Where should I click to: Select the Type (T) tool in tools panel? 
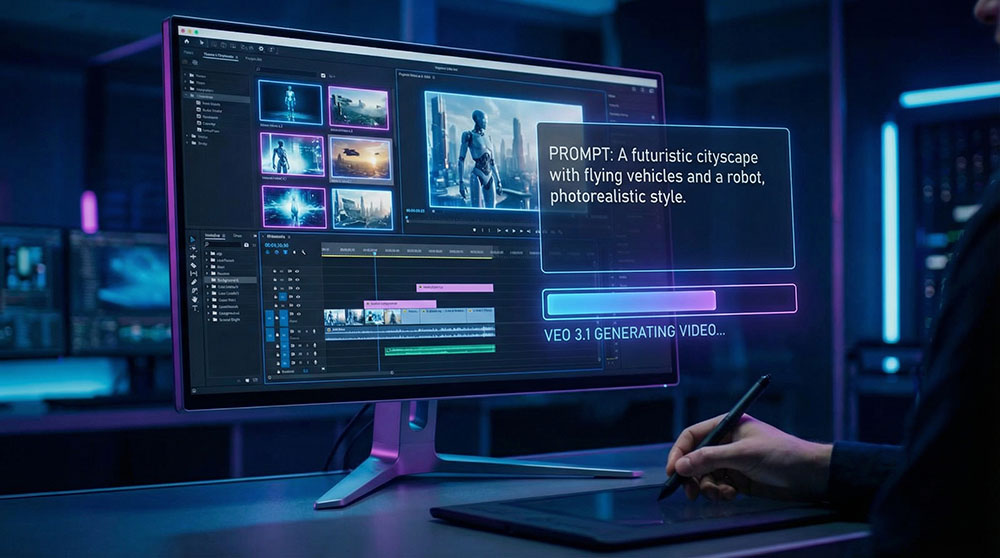(x=195, y=308)
